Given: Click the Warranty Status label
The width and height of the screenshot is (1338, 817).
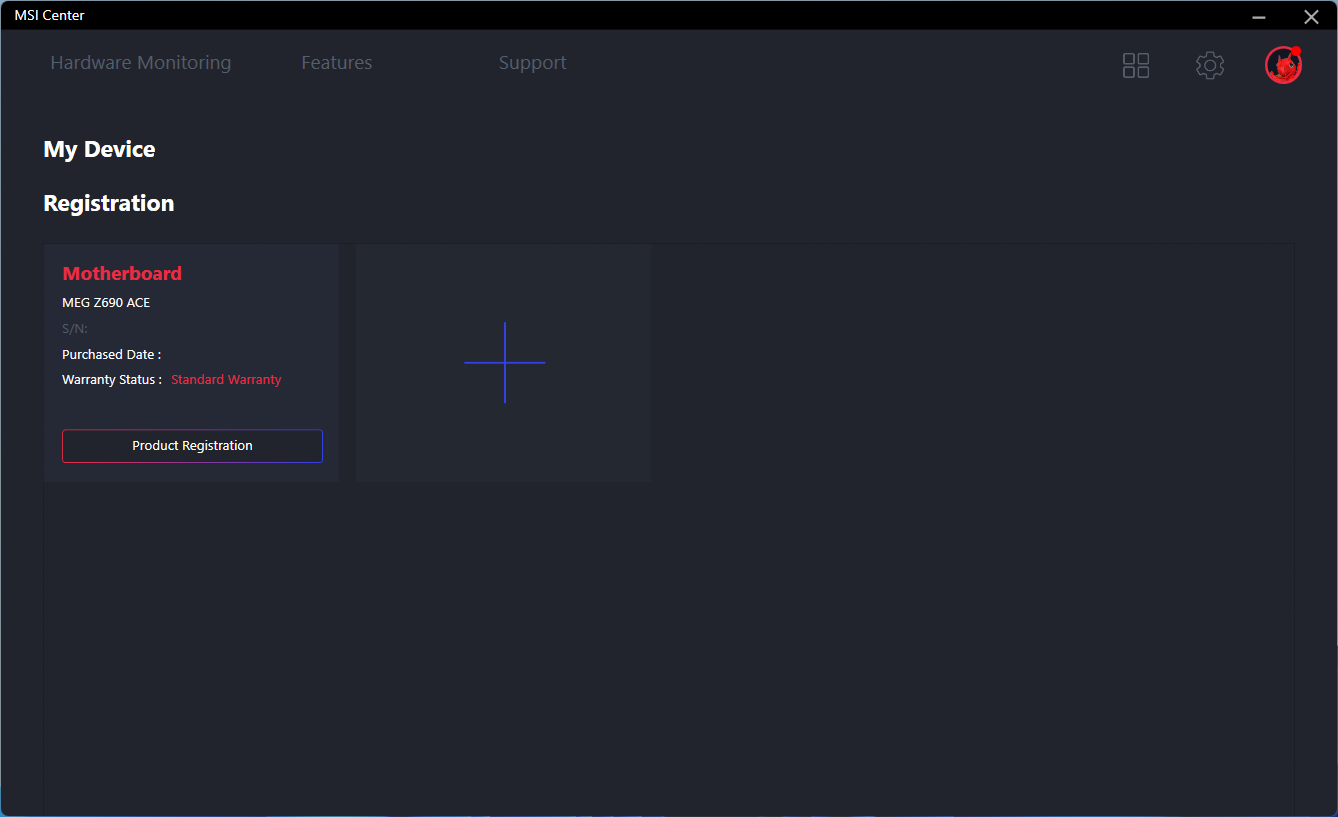Looking at the screenshot, I should [112, 380].
